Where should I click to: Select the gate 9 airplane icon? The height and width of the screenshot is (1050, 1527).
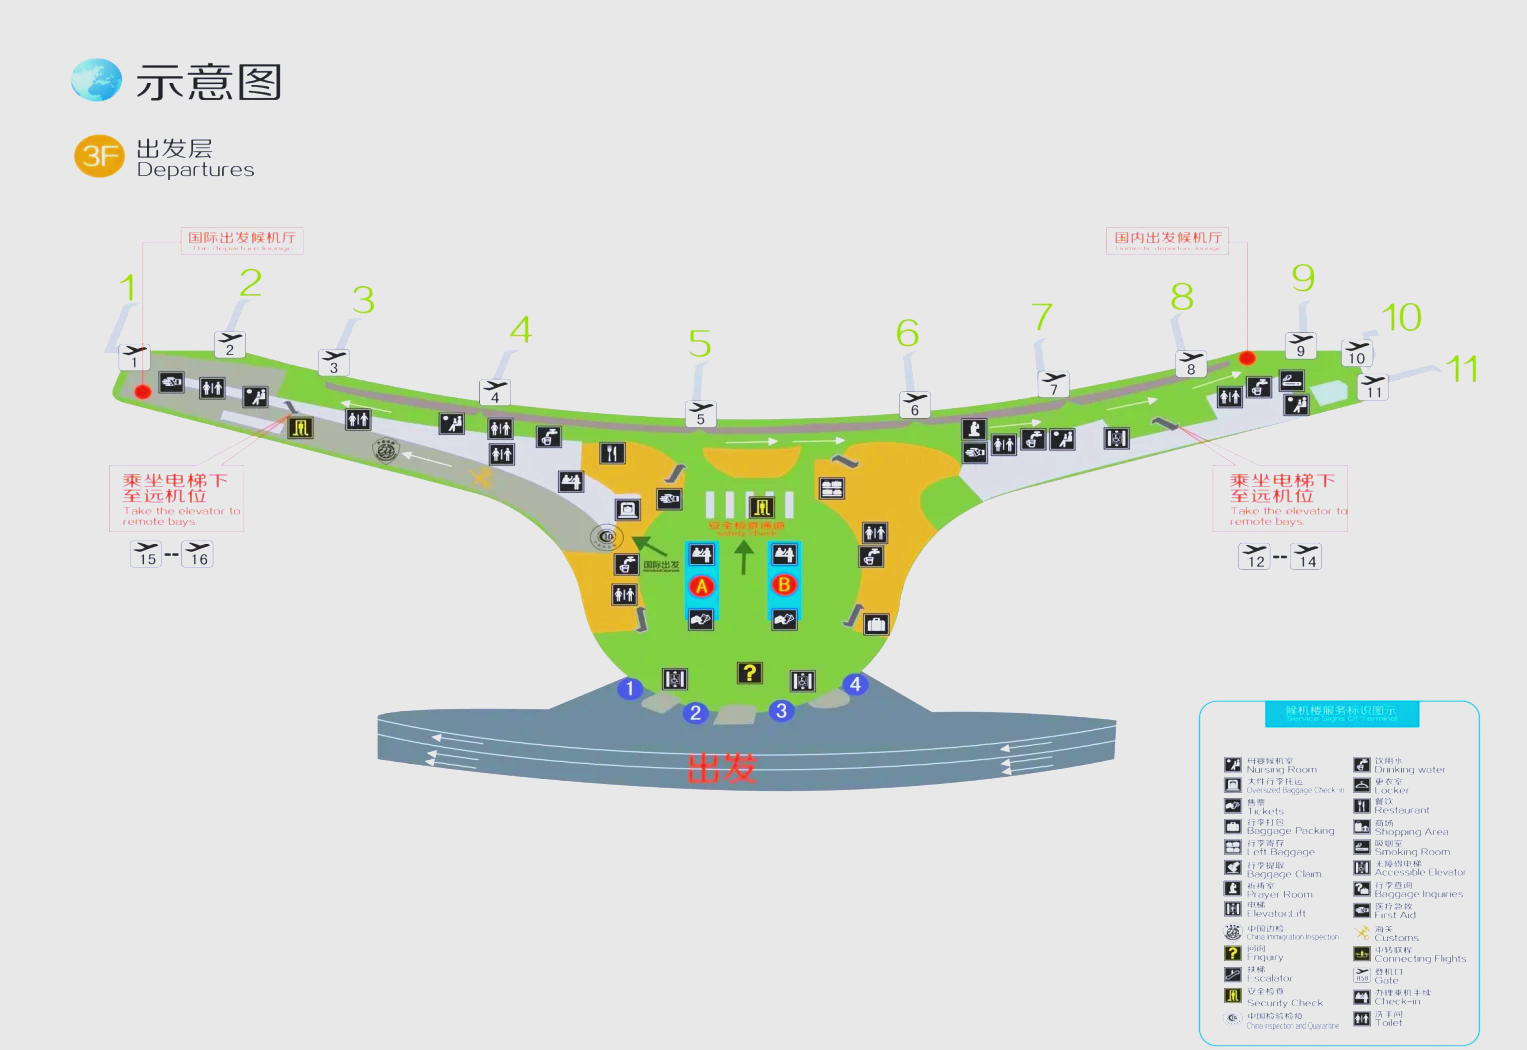pos(1300,346)
